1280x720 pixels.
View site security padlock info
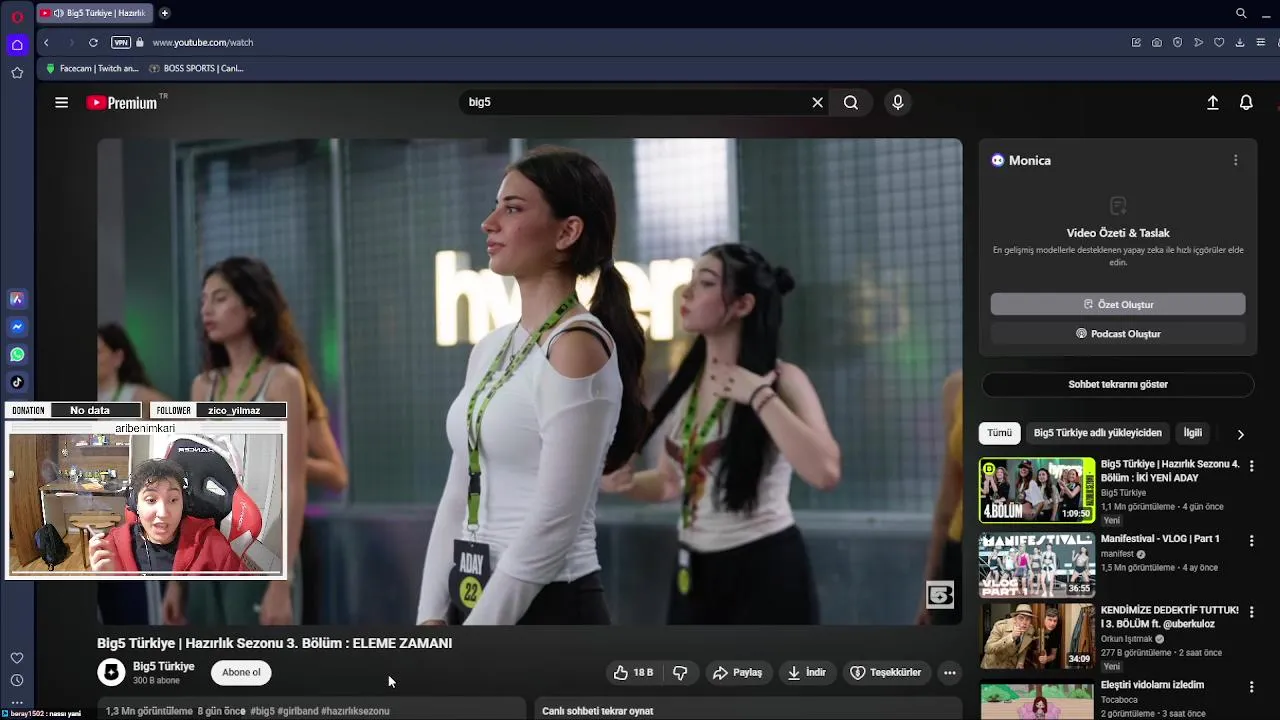[140, 42]
